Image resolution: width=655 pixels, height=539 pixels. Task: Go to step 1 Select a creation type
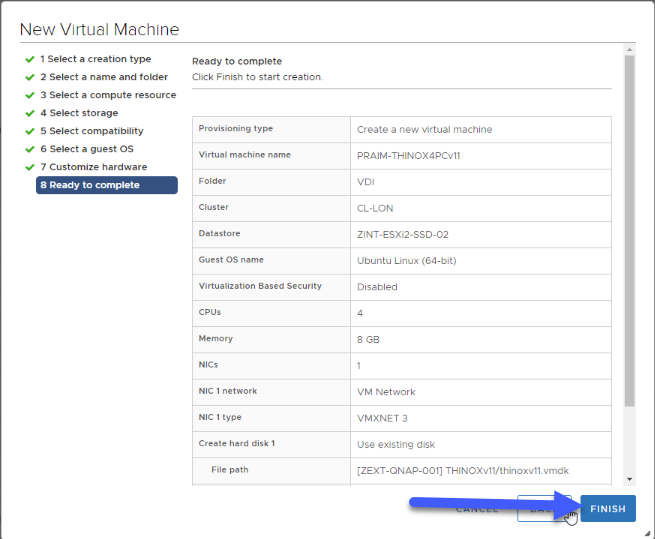pyautogui.click(x=96, y=59)
